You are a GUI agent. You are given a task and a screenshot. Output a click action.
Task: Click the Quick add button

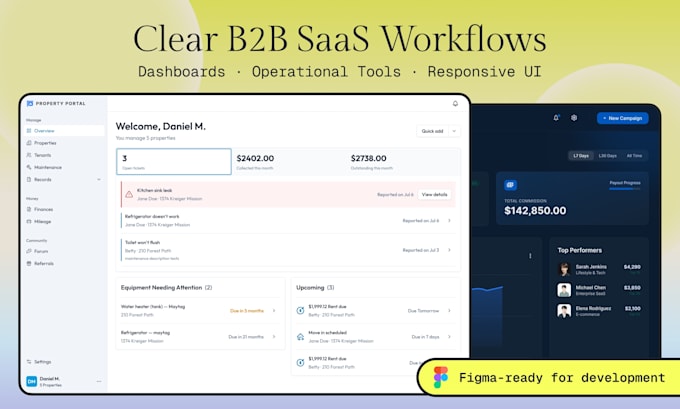pos(432,131)
